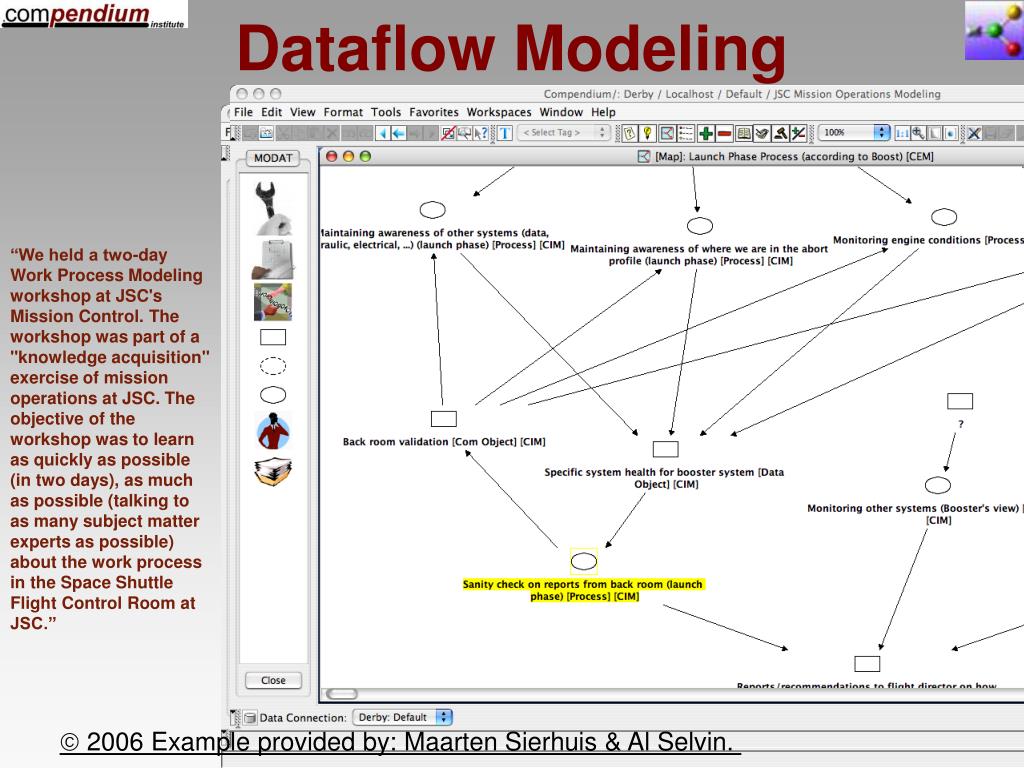Click the 1:1 actual size zoom icon
The height and width of the screenshot is (768, 1024).
902,133
